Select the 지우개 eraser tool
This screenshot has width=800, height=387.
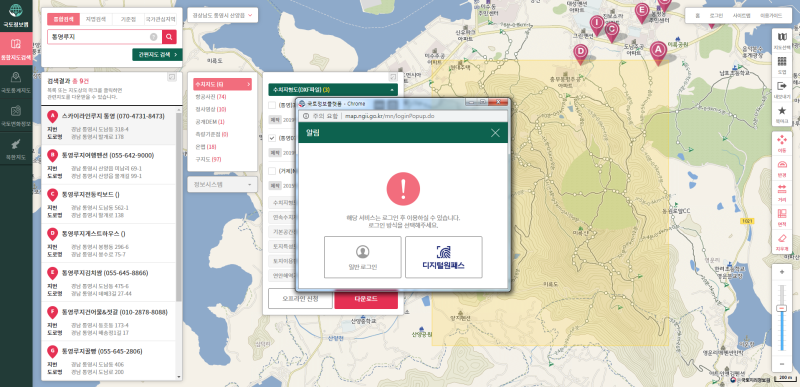coord(782,242)
